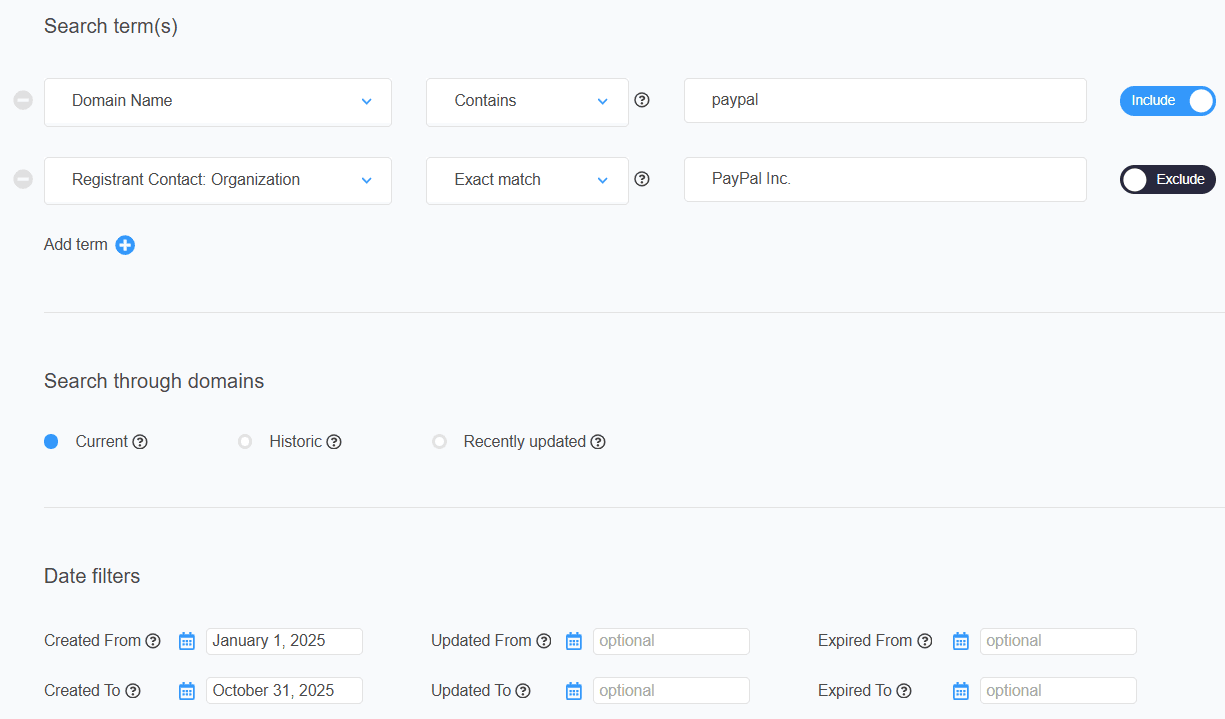Viewport: 1225px width, 719px height.
Task: Show help for Historic domains option
Action: tap(334, 442)
